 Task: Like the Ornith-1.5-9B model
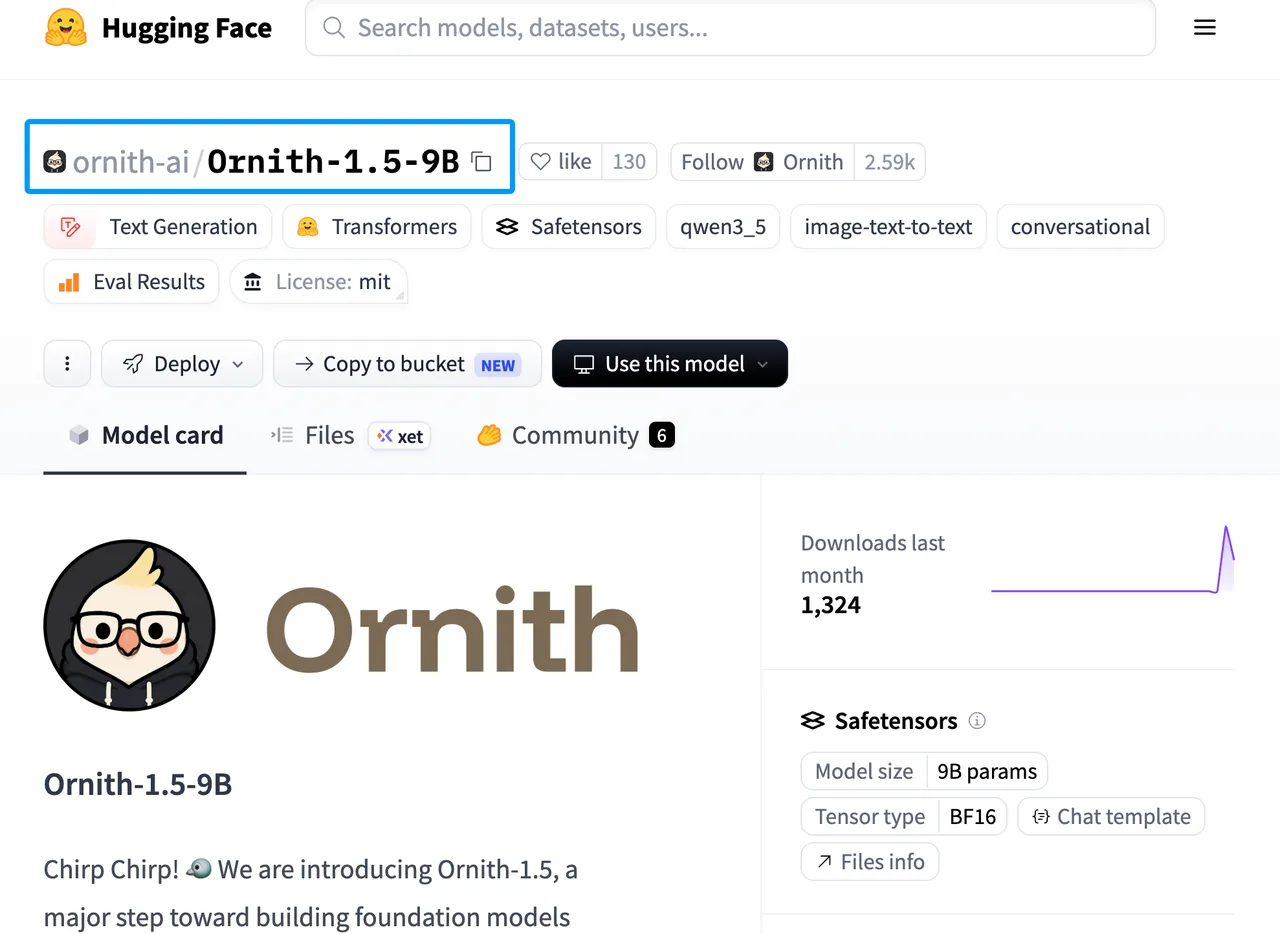pyautogui.click(x=560, y=162)
